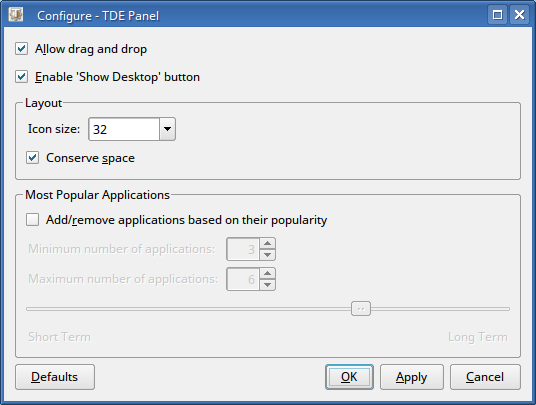Enable add/remove applications based on popularity
The height and width of the screenshot is (405, 536).
[x=32, y=220]
